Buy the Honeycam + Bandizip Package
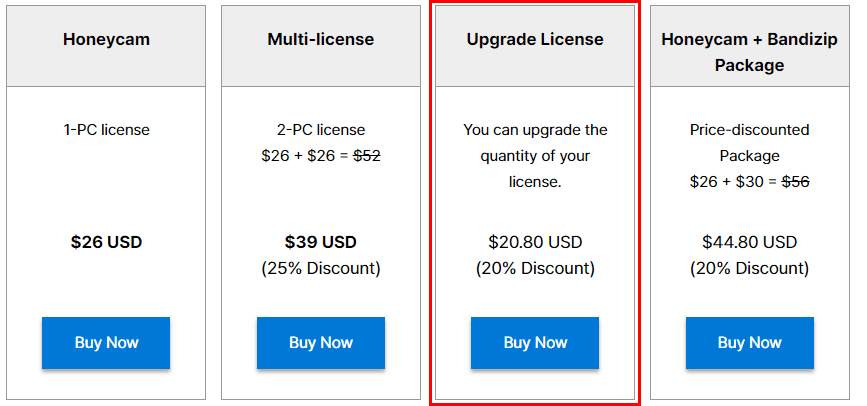The height and width of the screenshot is (406, 867). coord(749,343)
